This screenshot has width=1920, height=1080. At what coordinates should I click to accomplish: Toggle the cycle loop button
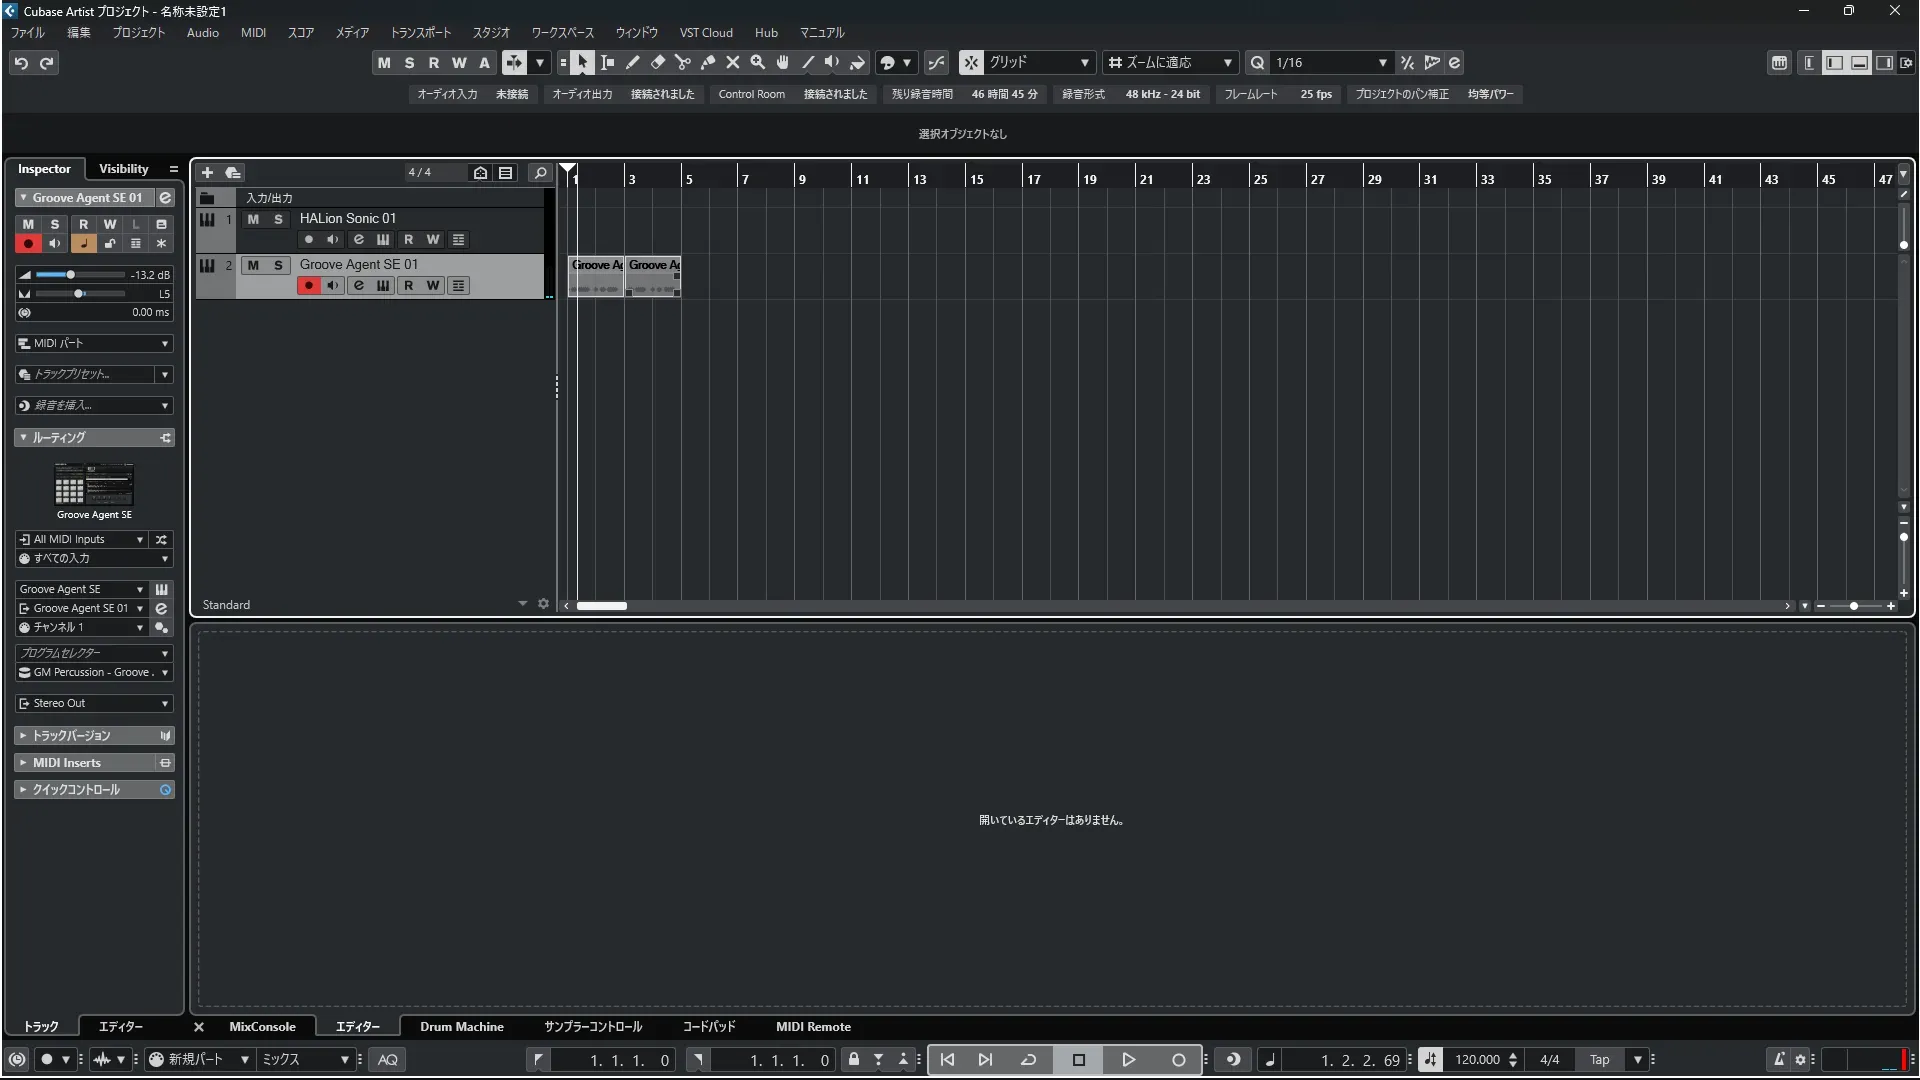(x=1028, y=1060)
